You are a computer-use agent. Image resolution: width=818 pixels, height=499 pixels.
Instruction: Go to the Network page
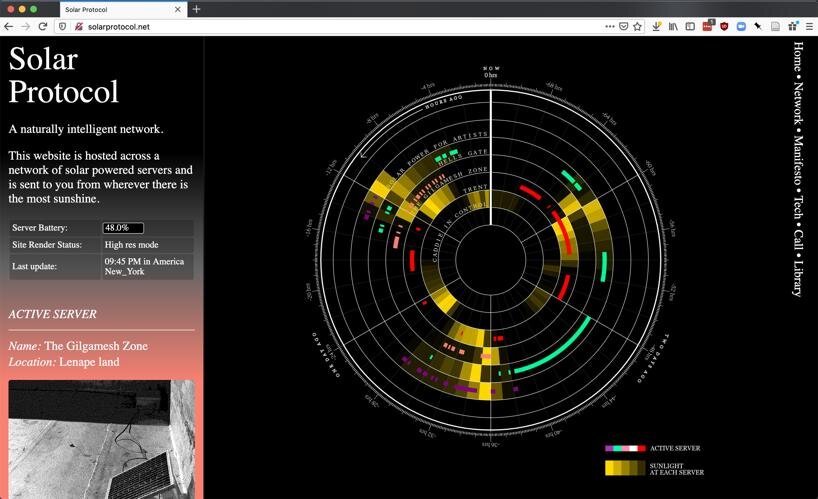click(798, 103)
